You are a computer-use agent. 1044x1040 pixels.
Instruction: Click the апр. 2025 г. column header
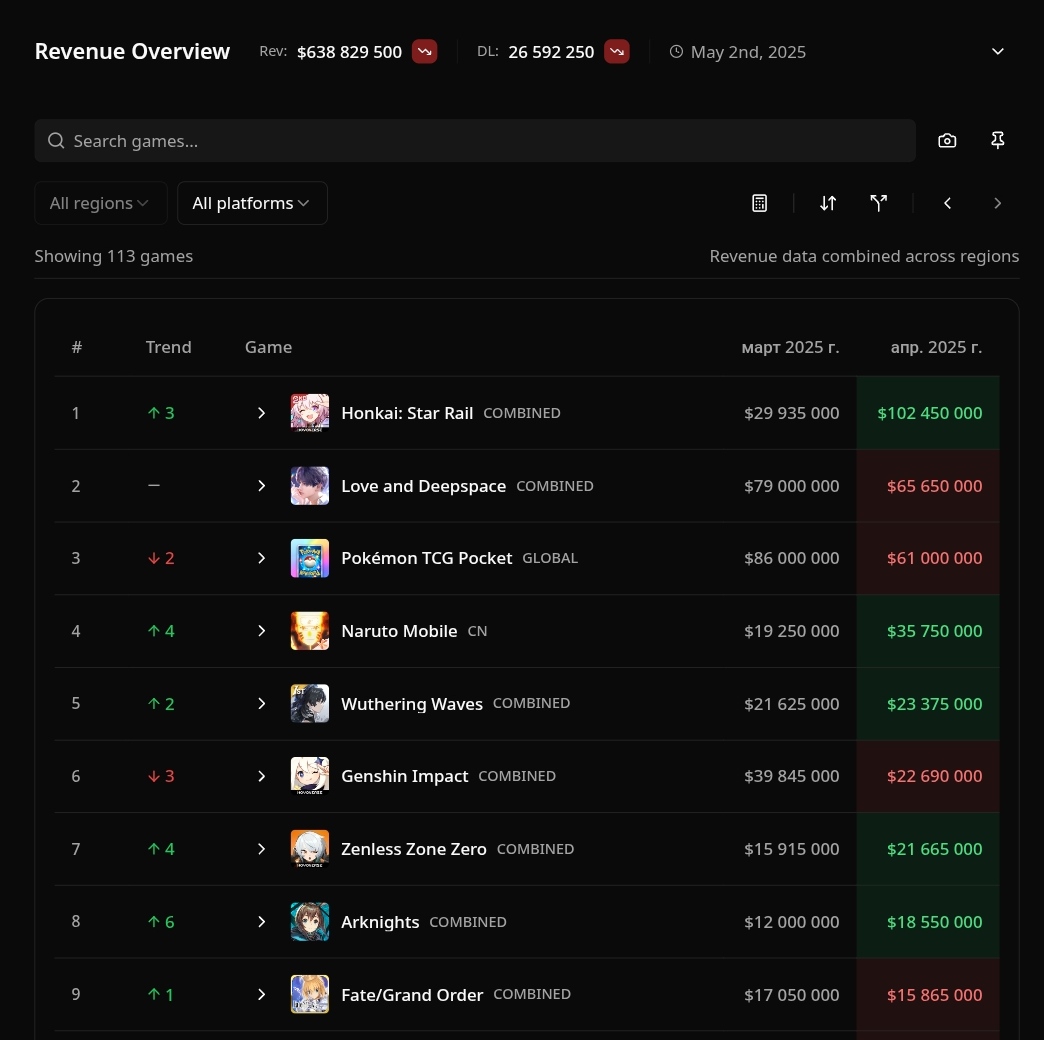point(936,347)
